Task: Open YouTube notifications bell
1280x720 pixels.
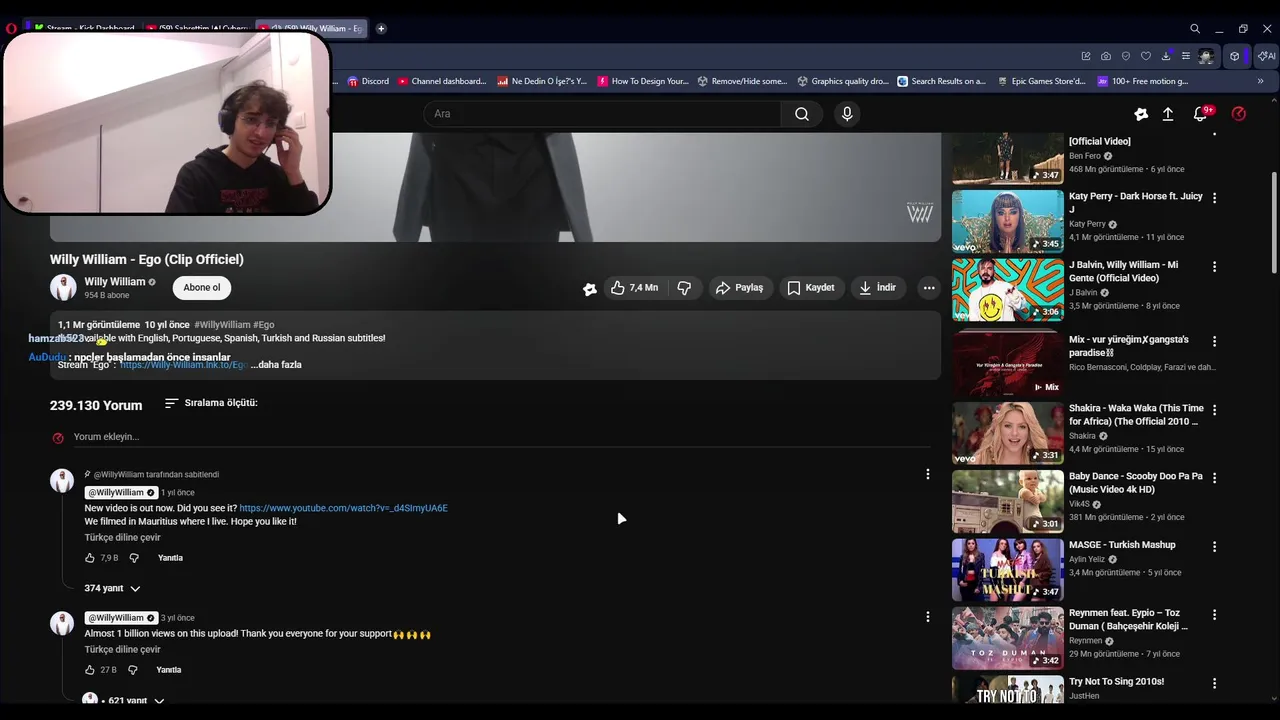Action: coord(1201,114)
